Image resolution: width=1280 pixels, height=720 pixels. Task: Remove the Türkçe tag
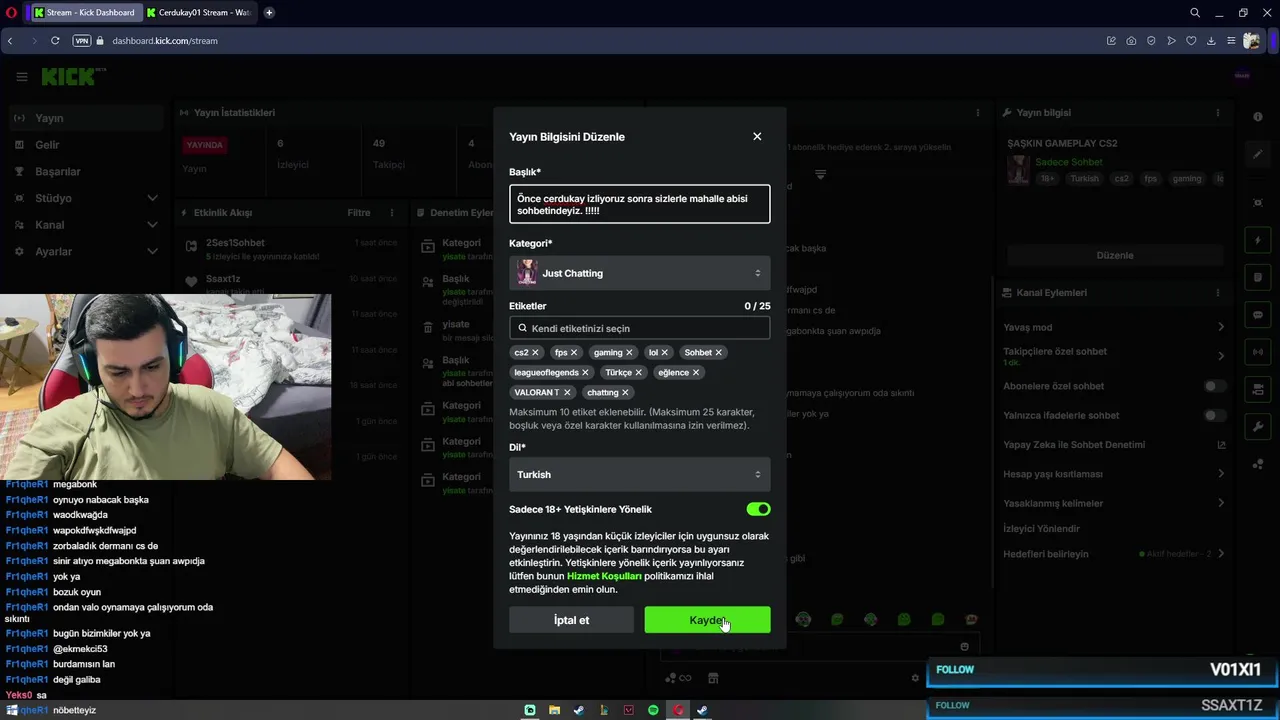click(x=639, y=372)
